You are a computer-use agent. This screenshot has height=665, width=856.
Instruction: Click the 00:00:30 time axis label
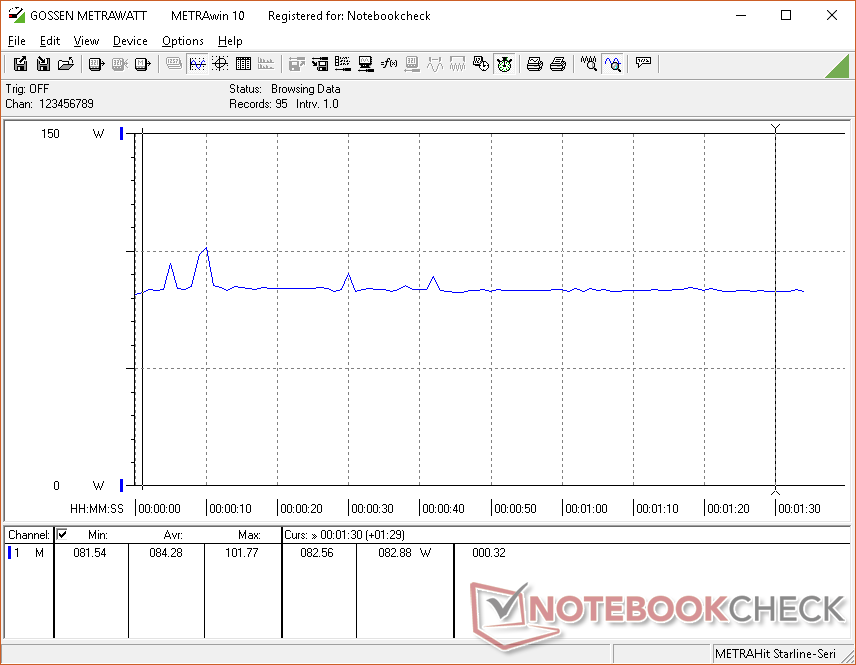point(372,508)
